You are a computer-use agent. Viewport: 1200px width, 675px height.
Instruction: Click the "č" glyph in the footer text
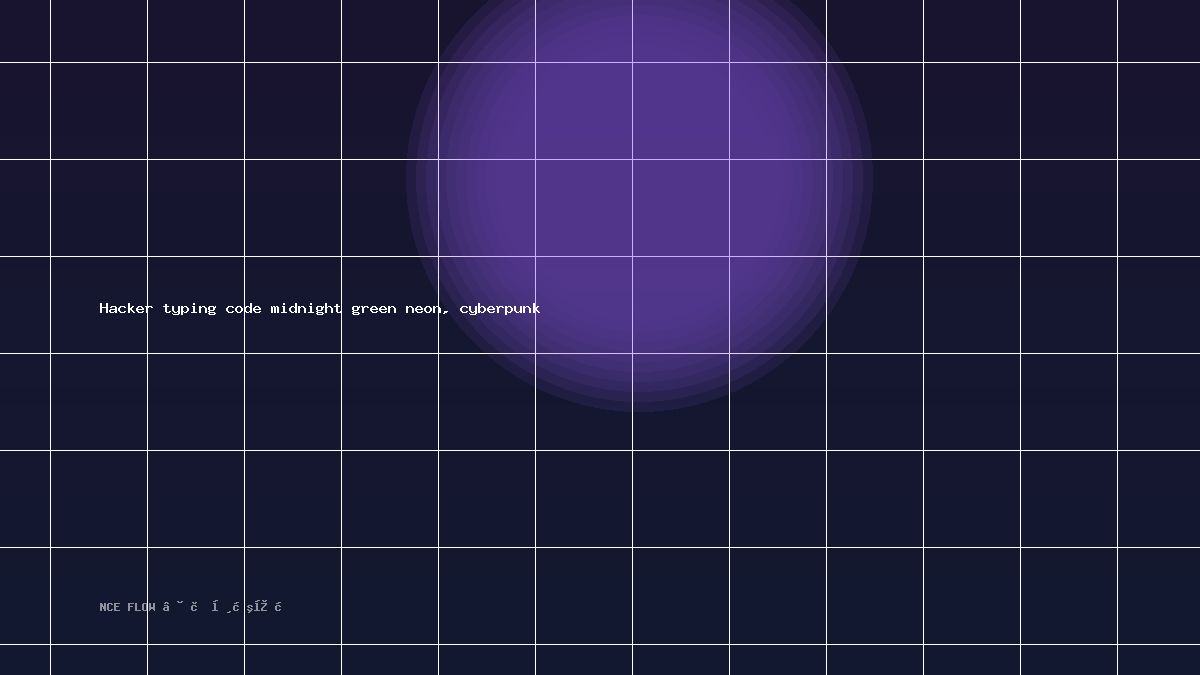pyautogui.click(x=194, y=606)
